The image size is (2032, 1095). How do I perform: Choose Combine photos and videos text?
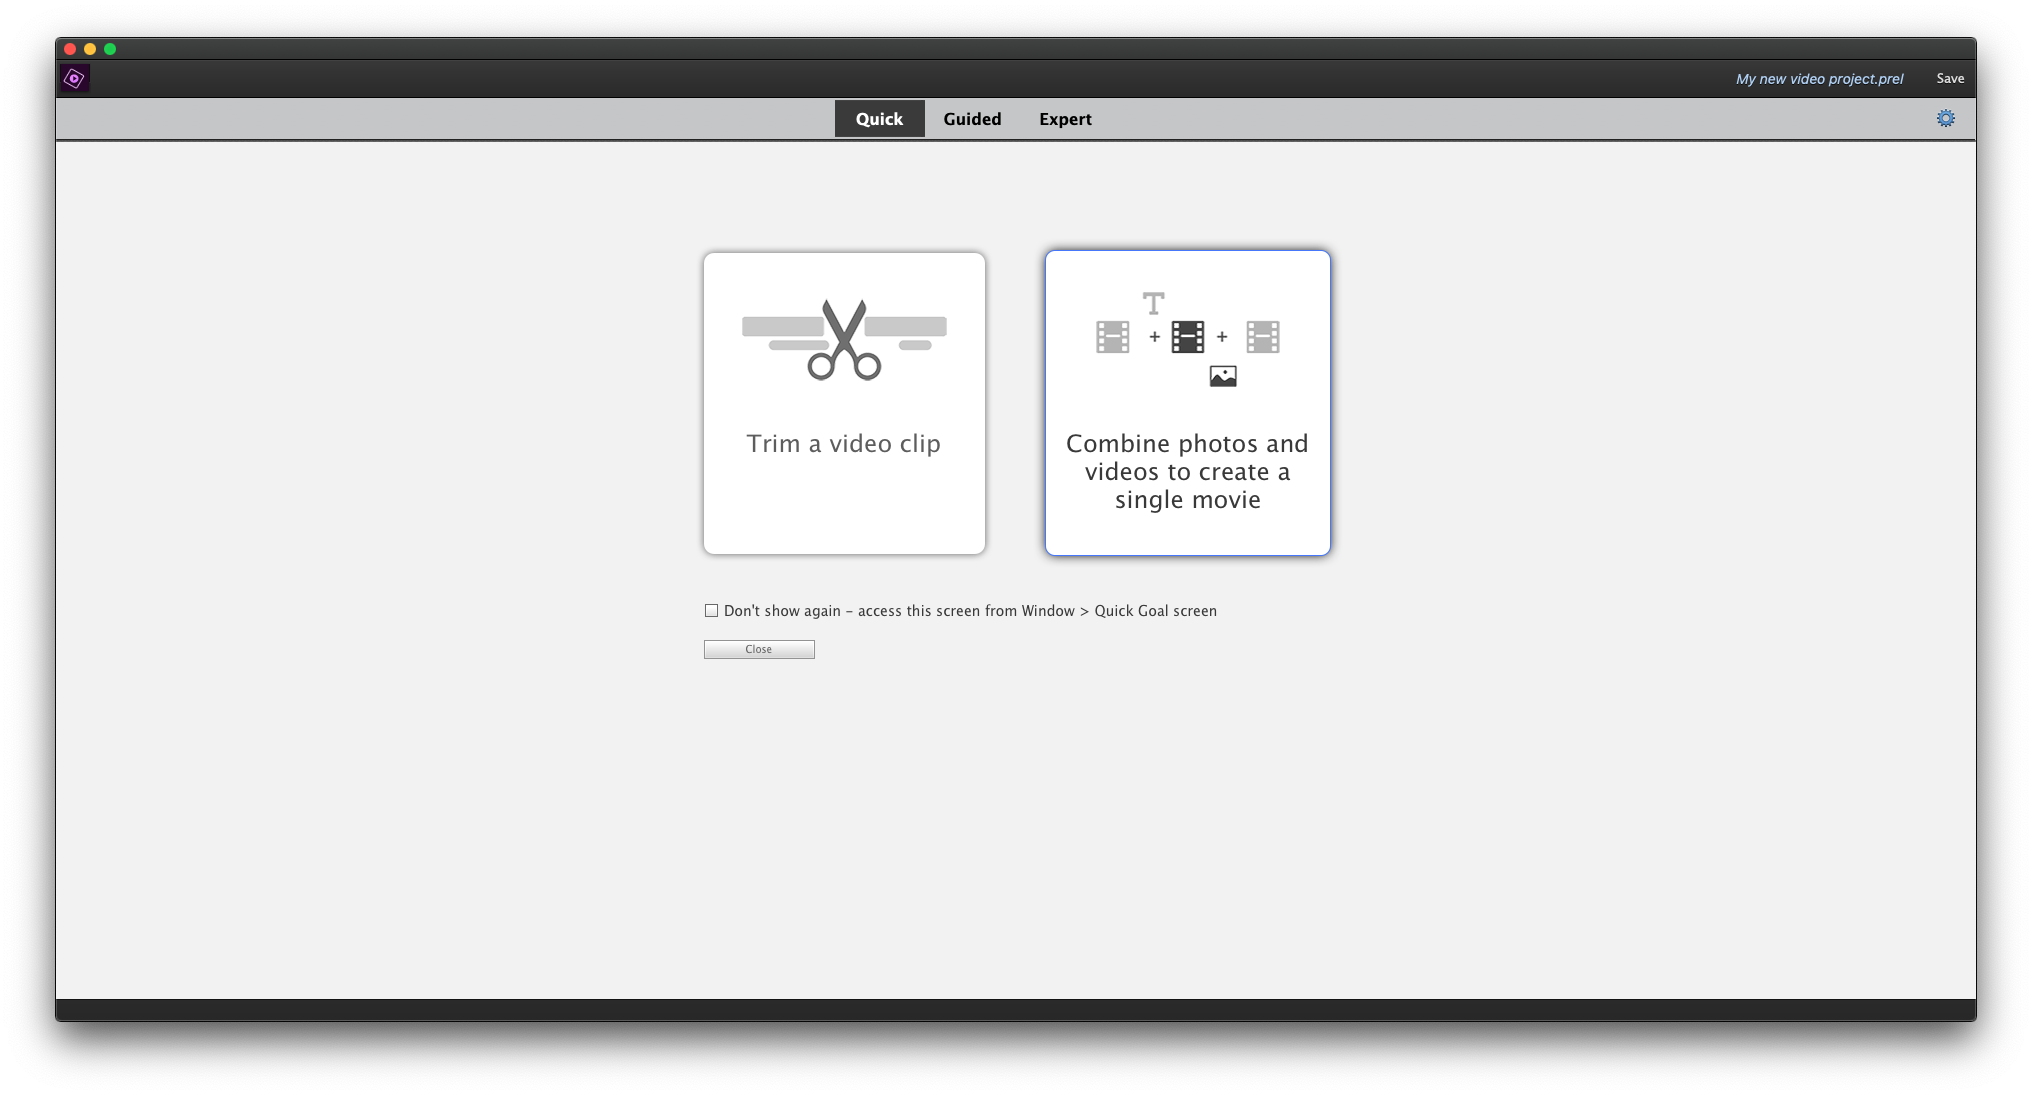coord(1187,471)
